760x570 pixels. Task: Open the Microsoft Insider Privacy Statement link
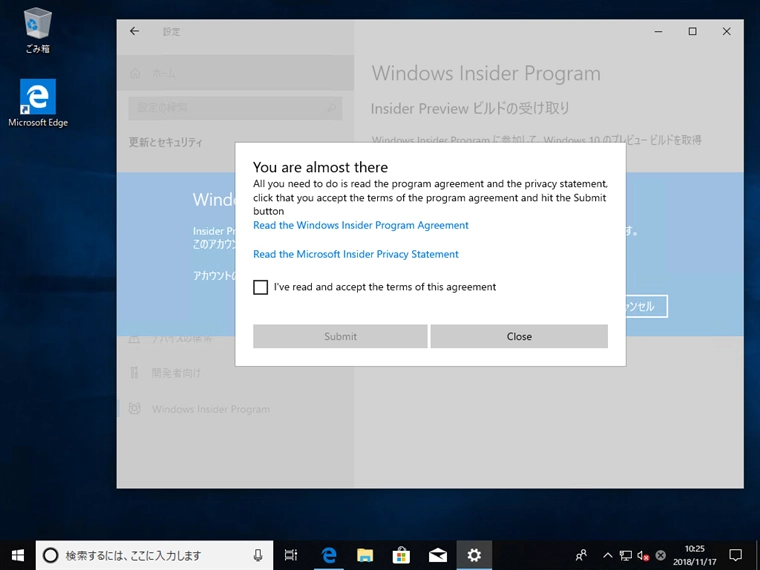click(356, 254)
